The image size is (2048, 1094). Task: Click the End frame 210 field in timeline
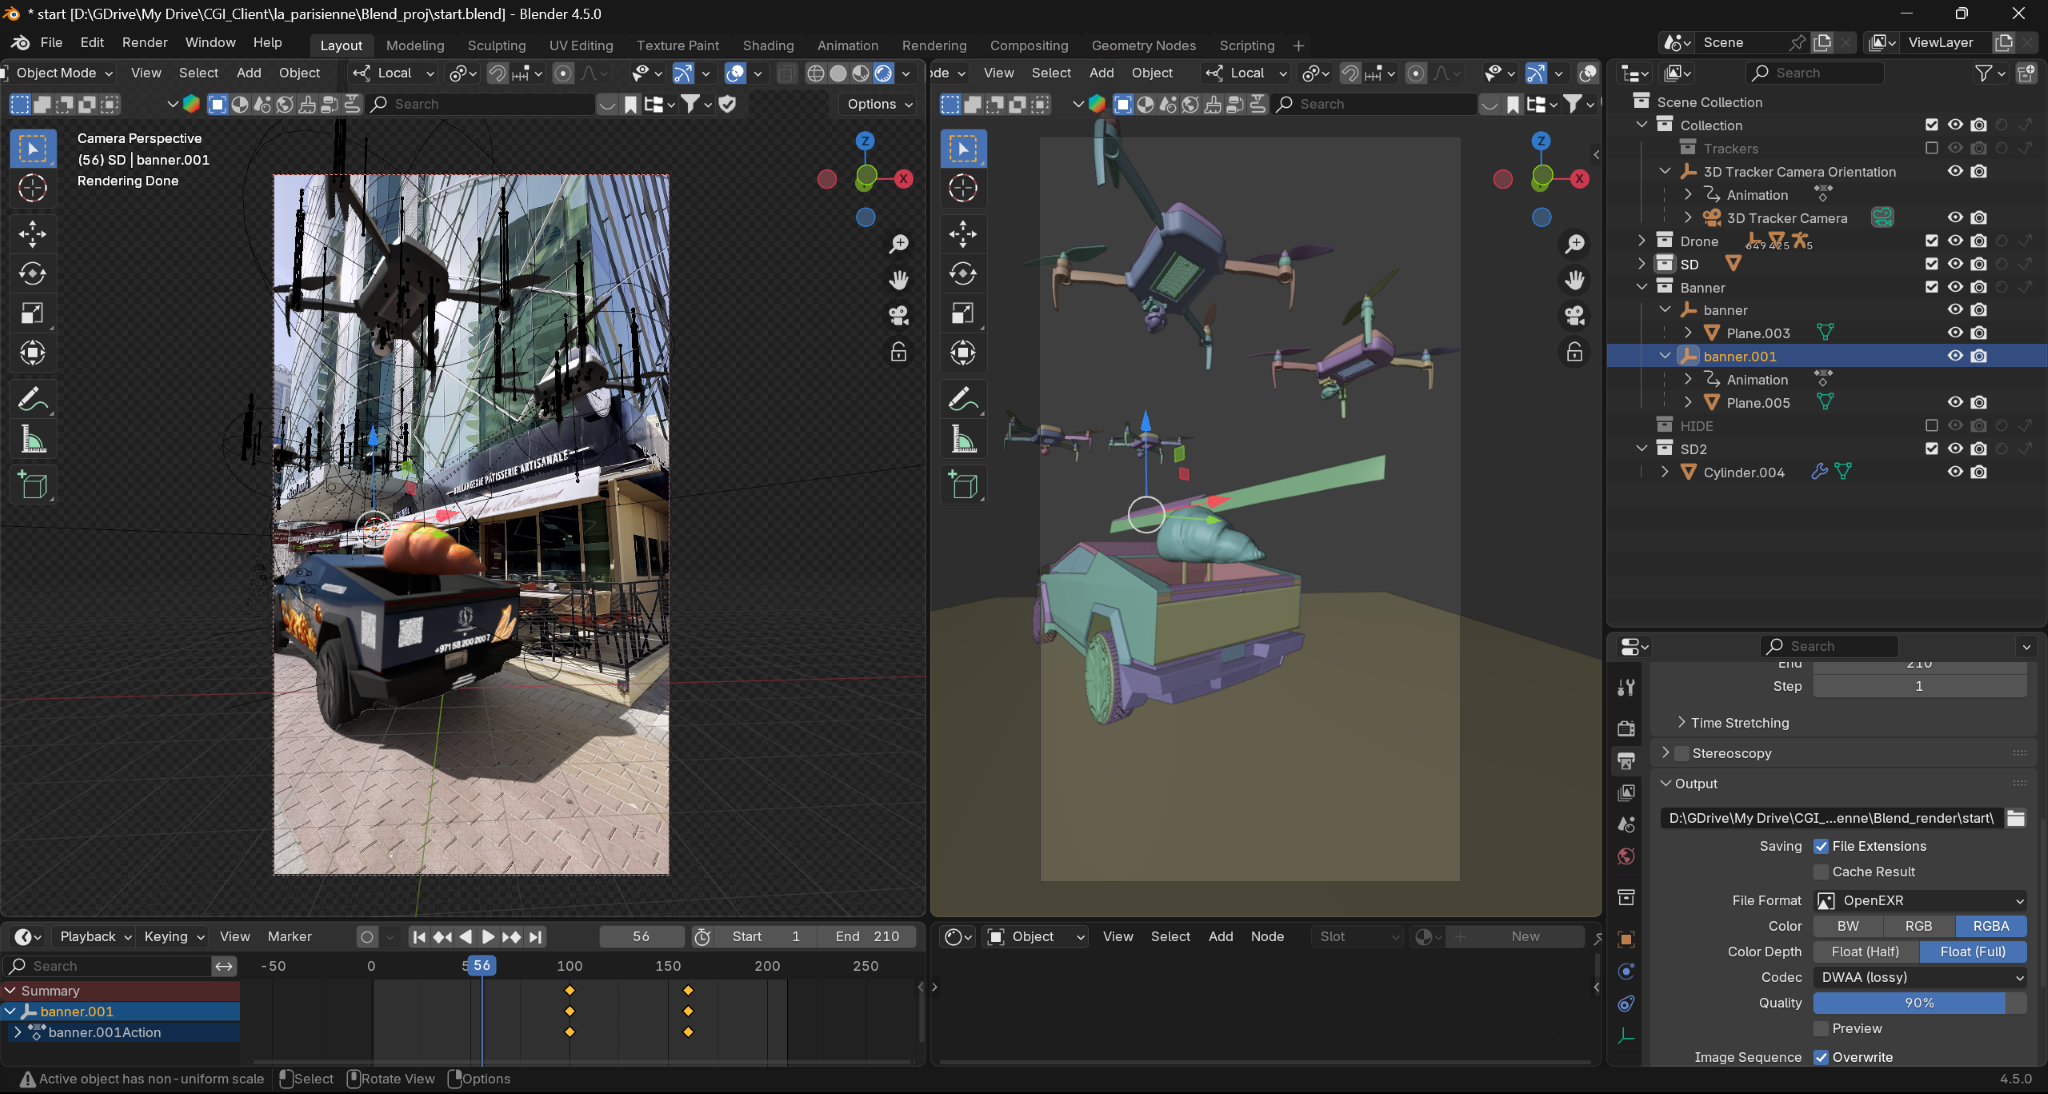866,937
